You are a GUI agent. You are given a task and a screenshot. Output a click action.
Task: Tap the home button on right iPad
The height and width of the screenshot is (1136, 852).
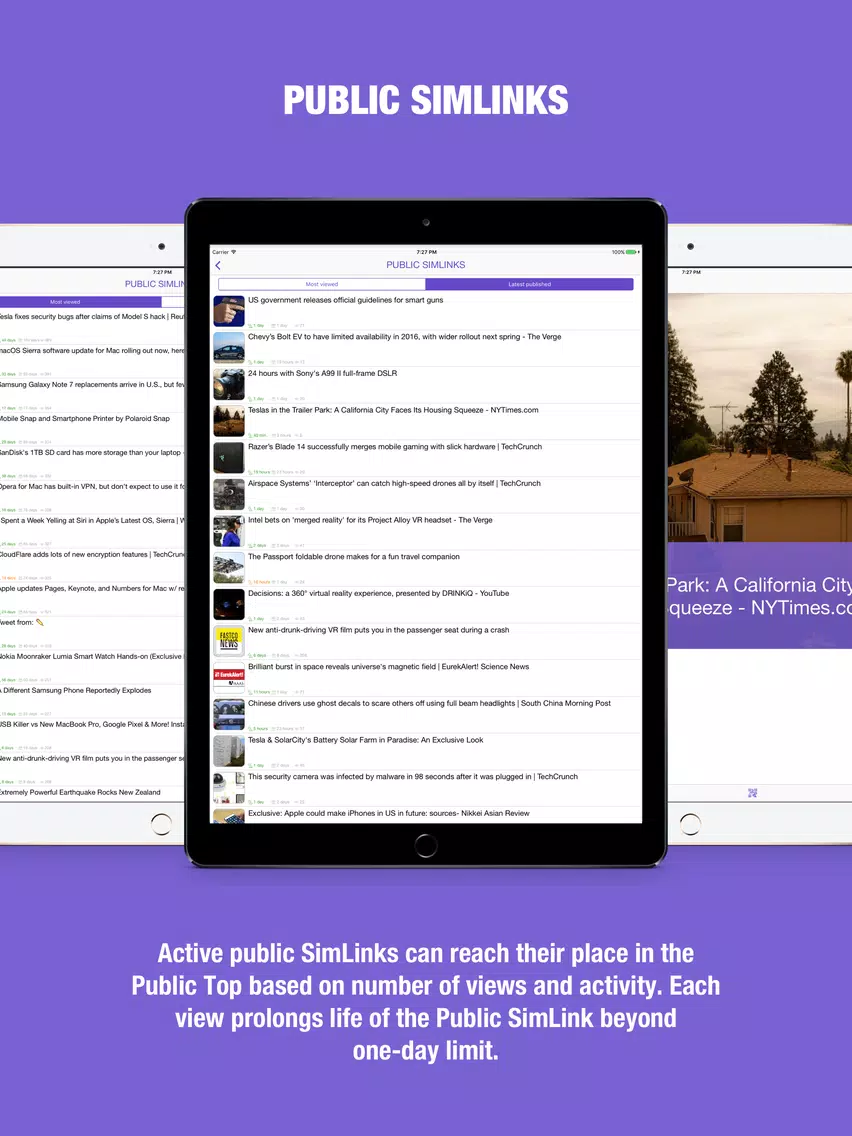(690, 824)
